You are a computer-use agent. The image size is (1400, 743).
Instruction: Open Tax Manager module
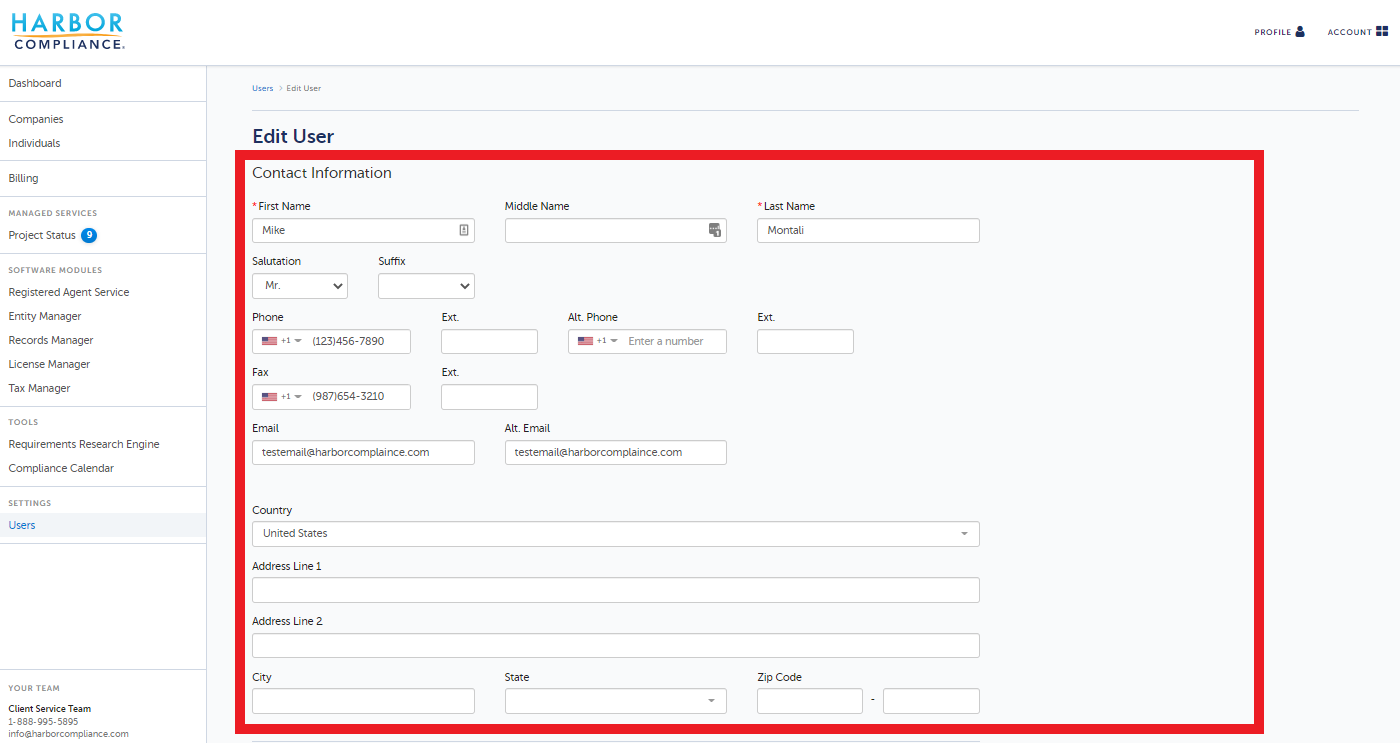tap(40, 388)
